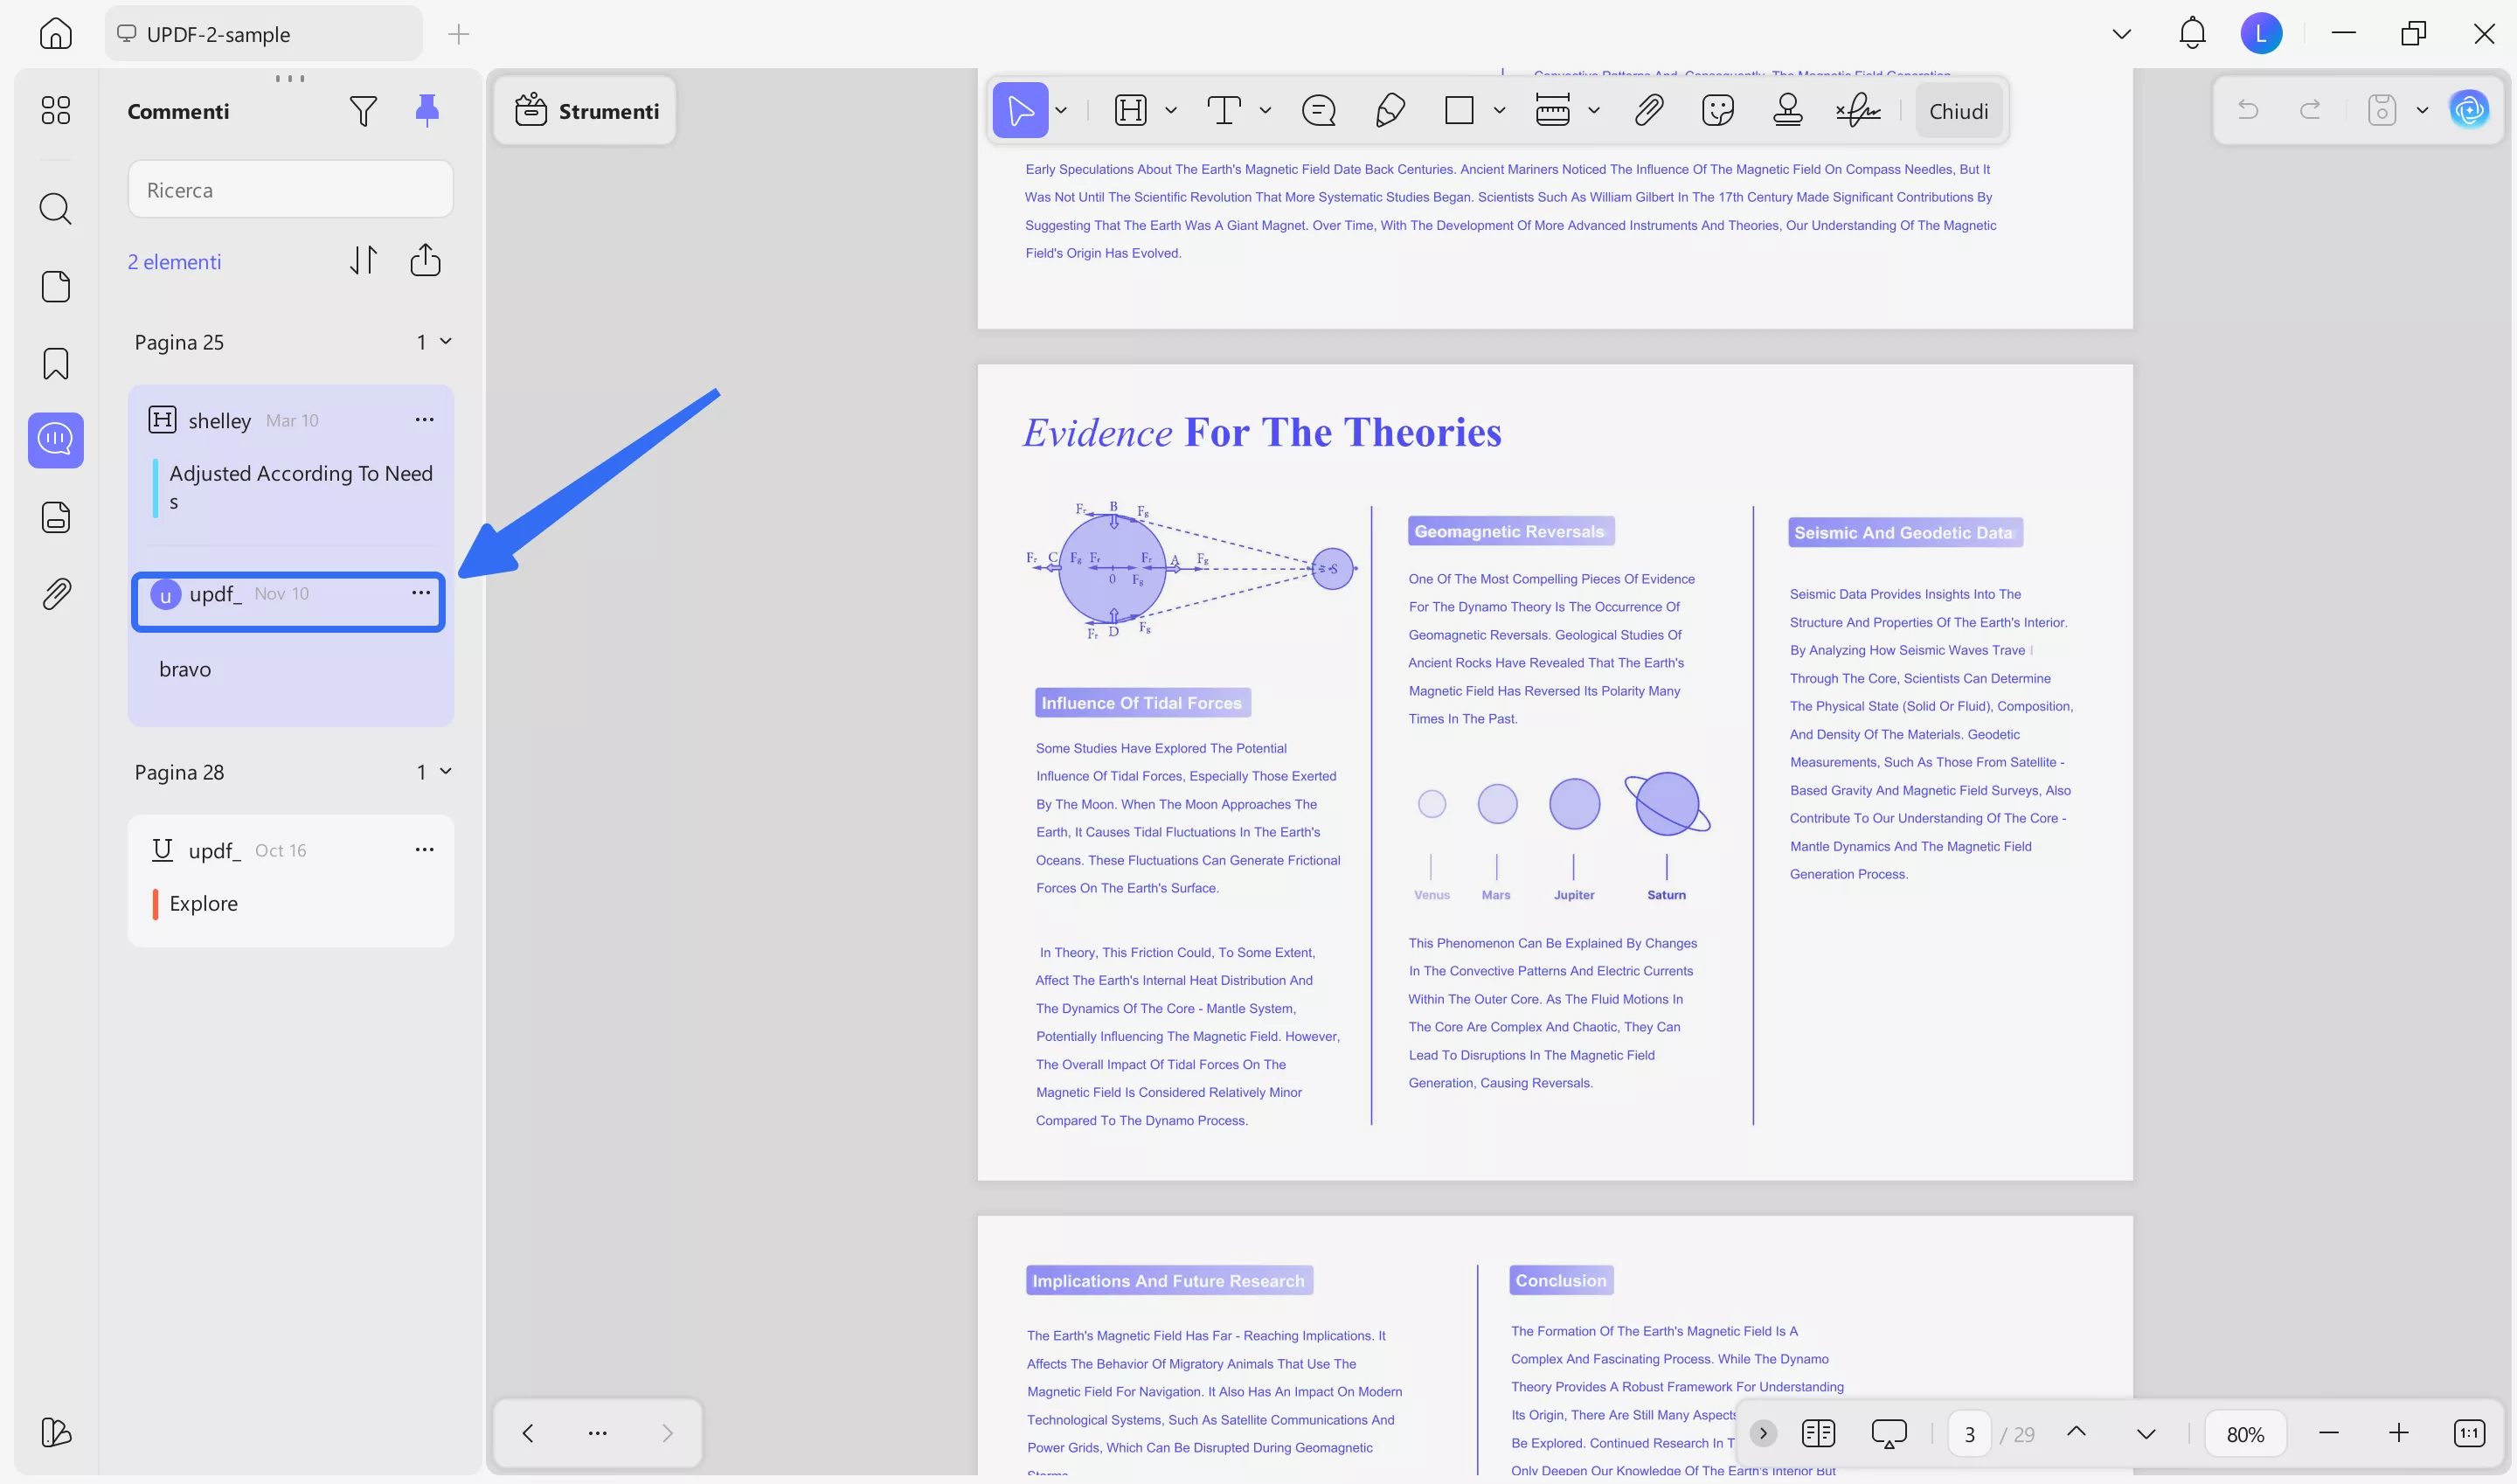This screenshot has height=1484, width=2517.
Task: Click the signature tool icon
Action: pyautogui.click(x=1858, y=110)
